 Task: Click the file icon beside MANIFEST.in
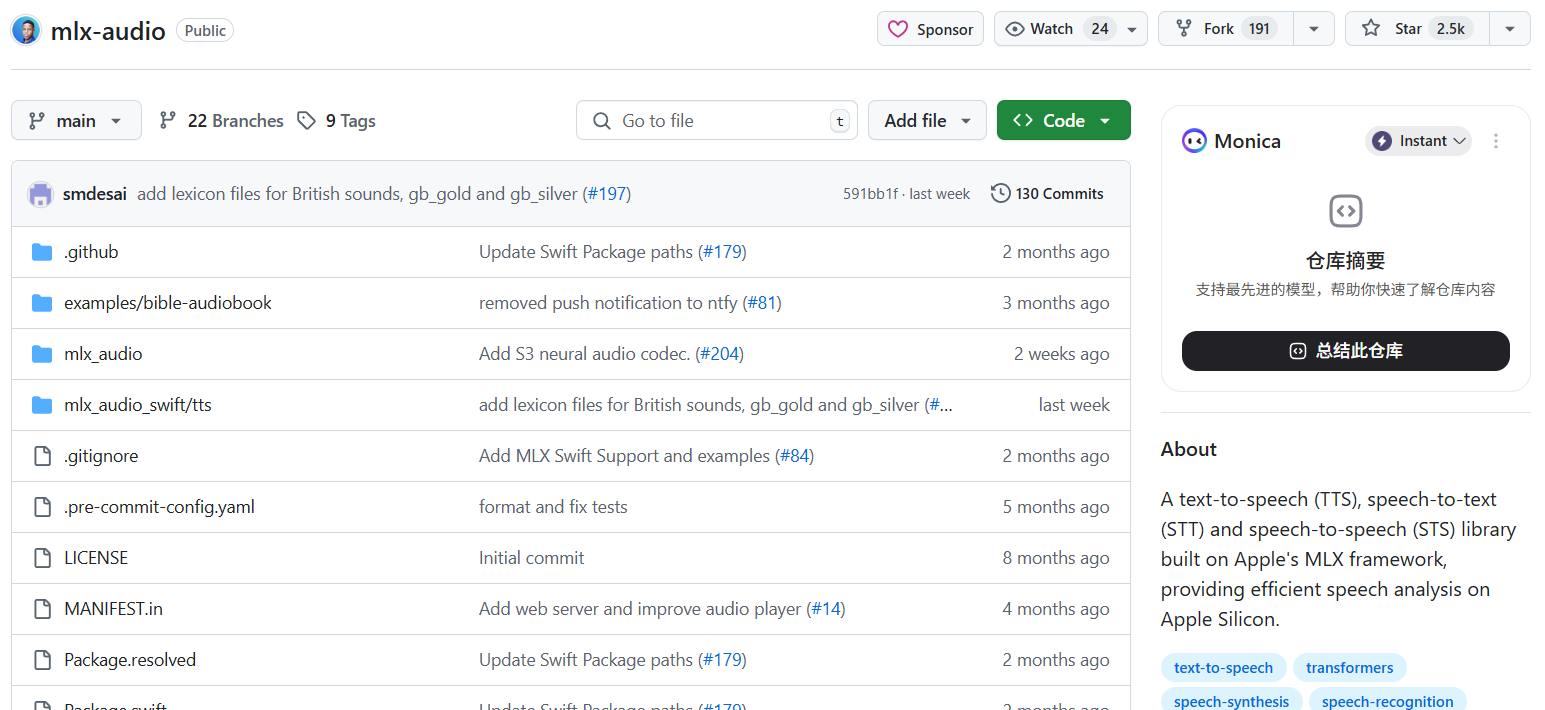click(42, 609)
